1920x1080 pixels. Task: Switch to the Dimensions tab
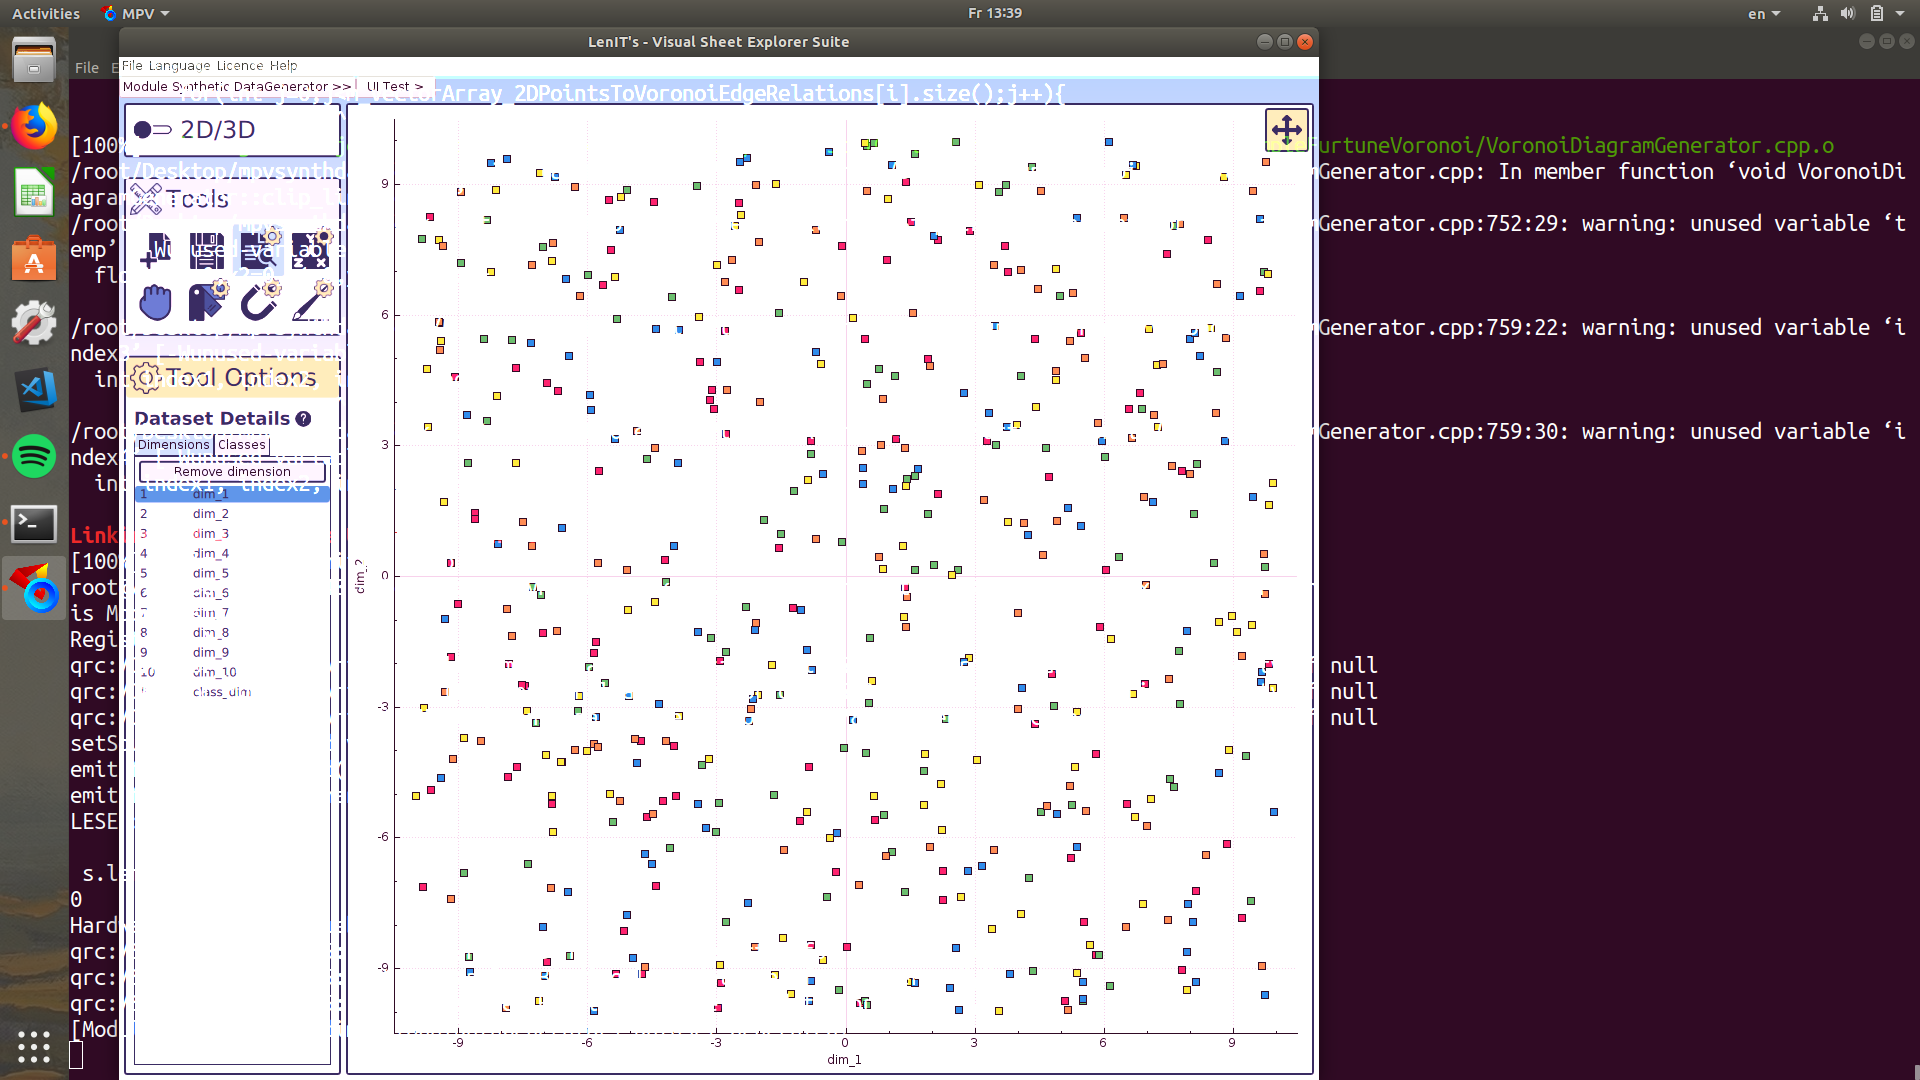pos(174,445)
